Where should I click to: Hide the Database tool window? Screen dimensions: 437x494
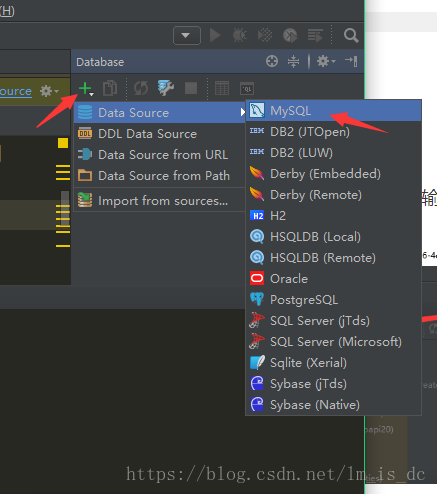click(351, 61)
